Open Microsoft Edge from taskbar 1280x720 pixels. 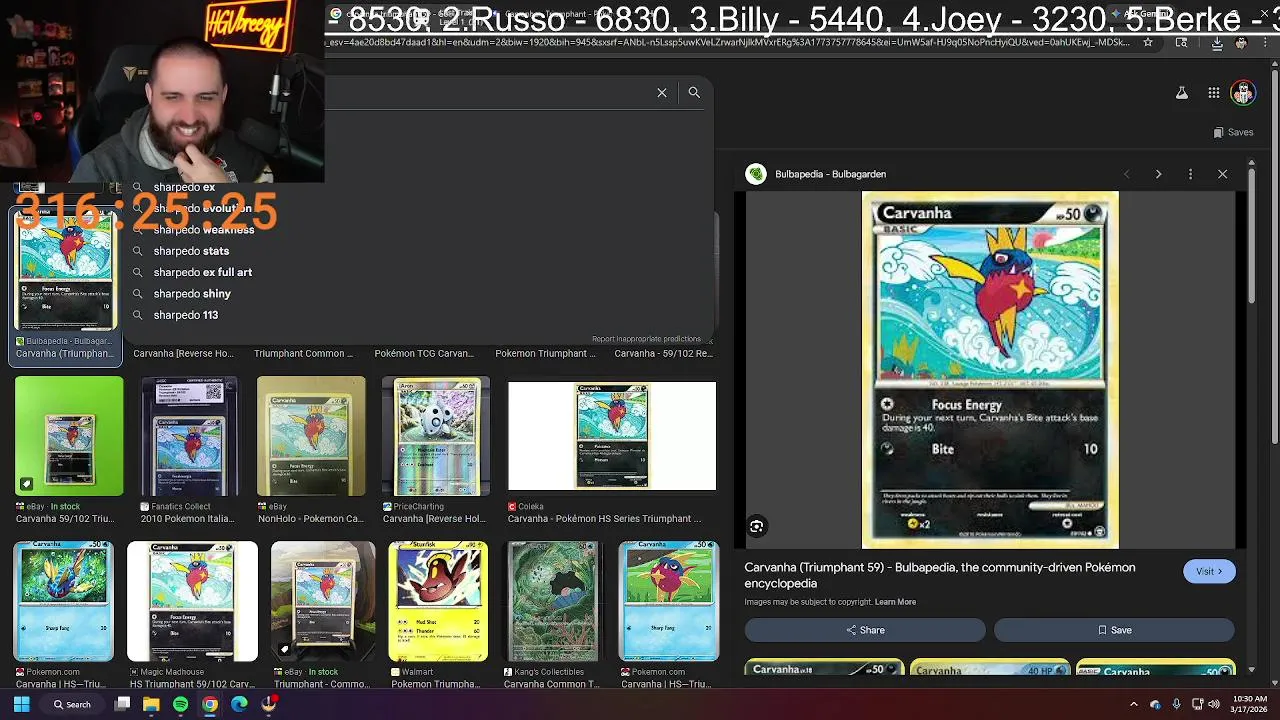239,704
